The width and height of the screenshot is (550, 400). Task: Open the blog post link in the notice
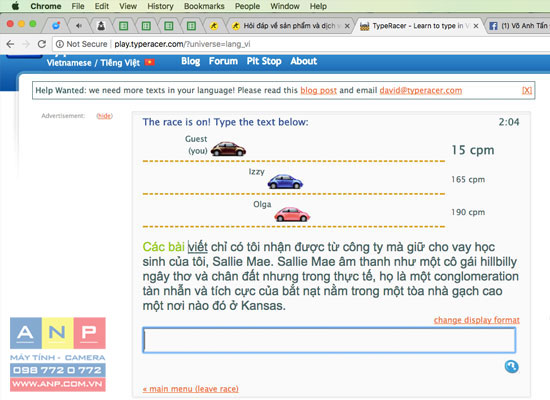click(318, 91)
